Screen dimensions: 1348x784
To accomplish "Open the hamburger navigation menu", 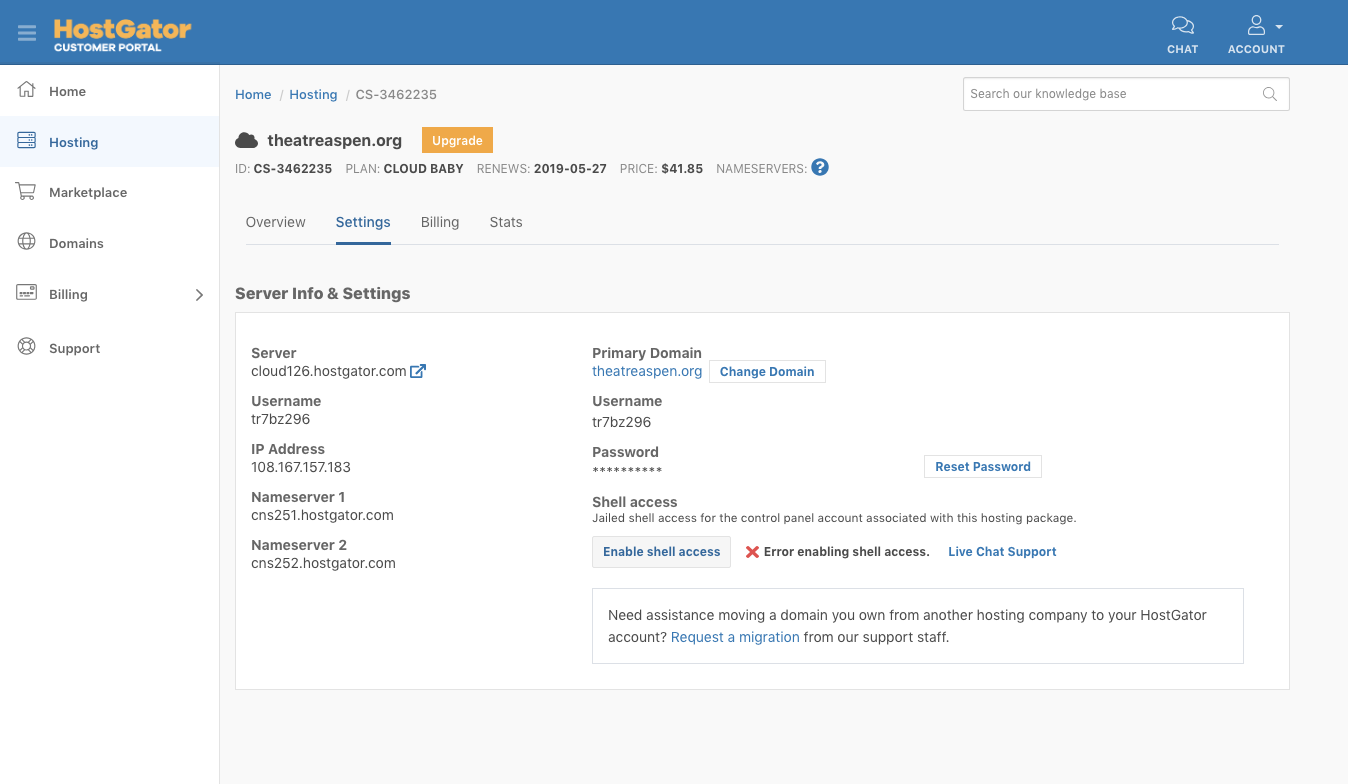I will pyautogui.click(x=27, y=33).
